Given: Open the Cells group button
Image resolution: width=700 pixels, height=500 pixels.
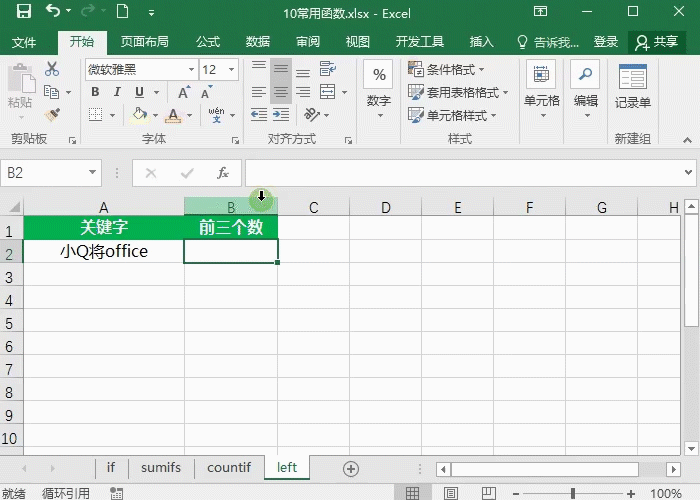Looking at the screenshot, I should [542, 91].
